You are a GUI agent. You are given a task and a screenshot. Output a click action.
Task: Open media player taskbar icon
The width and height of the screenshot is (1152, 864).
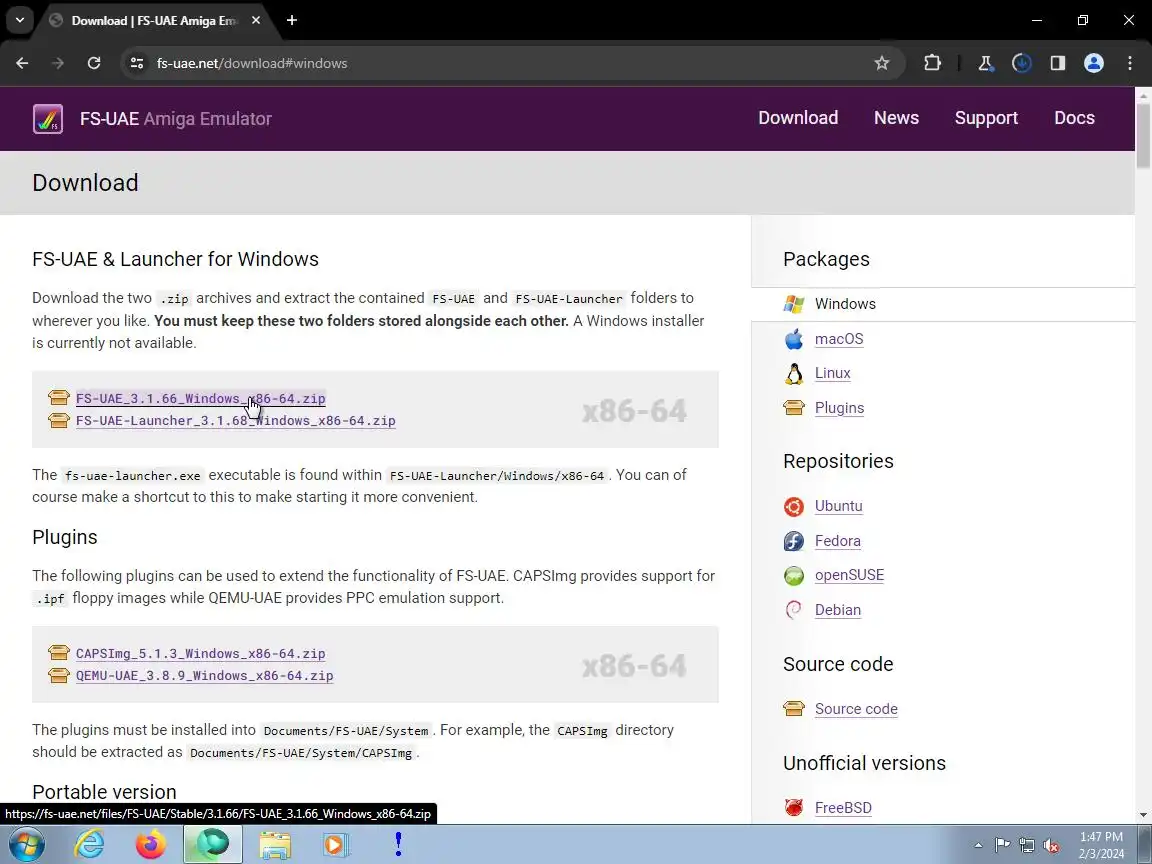point(335,844)
